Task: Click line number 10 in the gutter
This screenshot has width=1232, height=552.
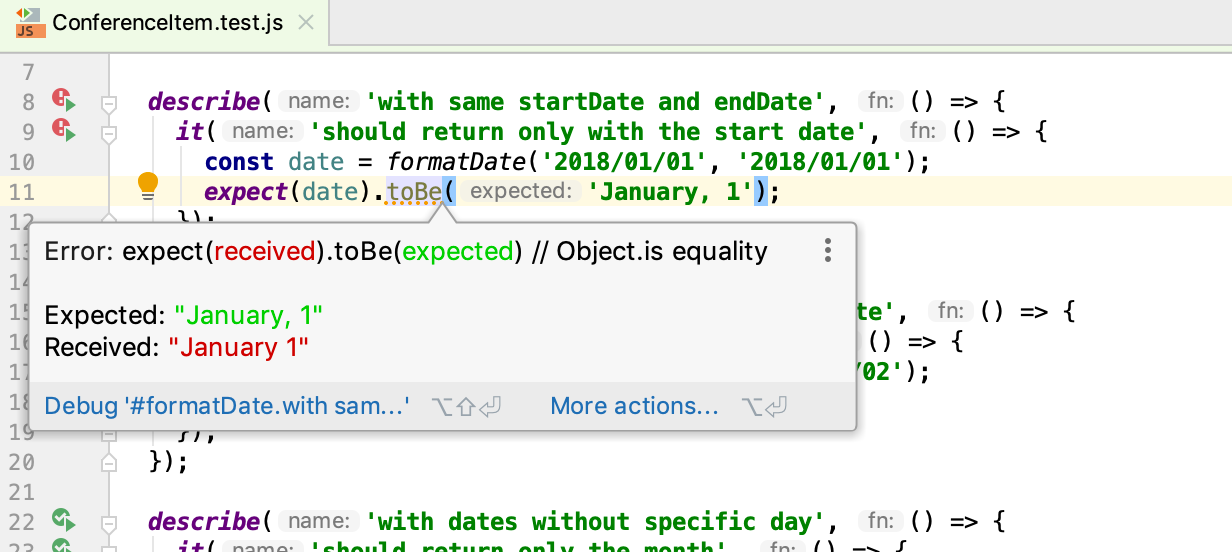Action: coord(20,162)
